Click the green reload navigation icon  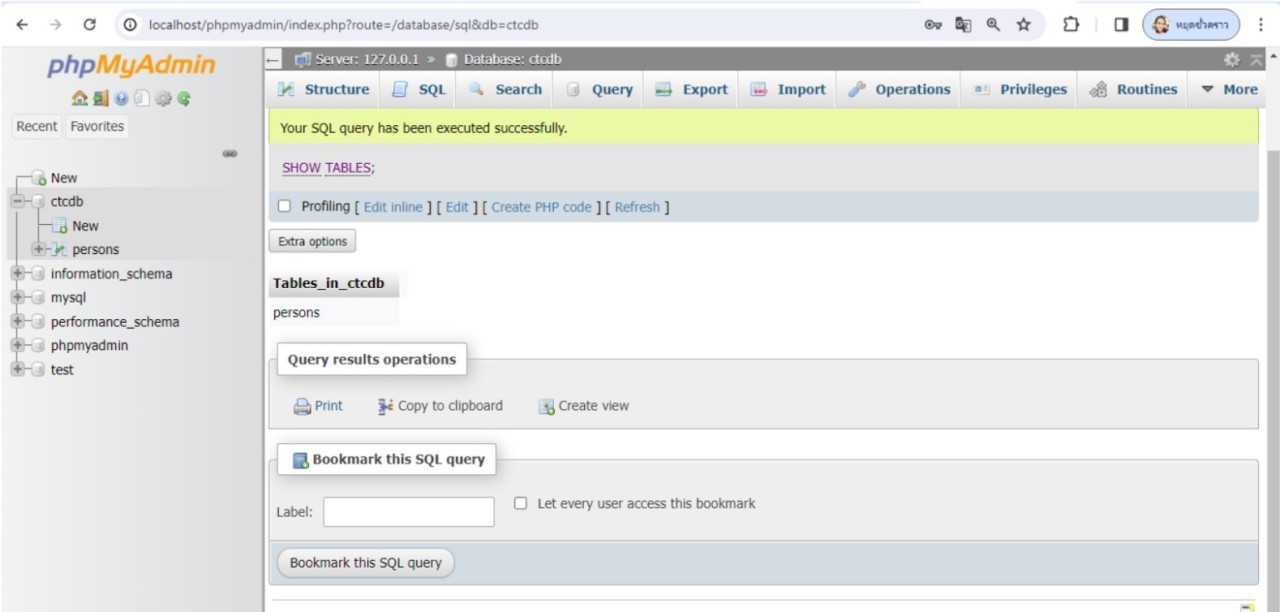coord(184,99)
